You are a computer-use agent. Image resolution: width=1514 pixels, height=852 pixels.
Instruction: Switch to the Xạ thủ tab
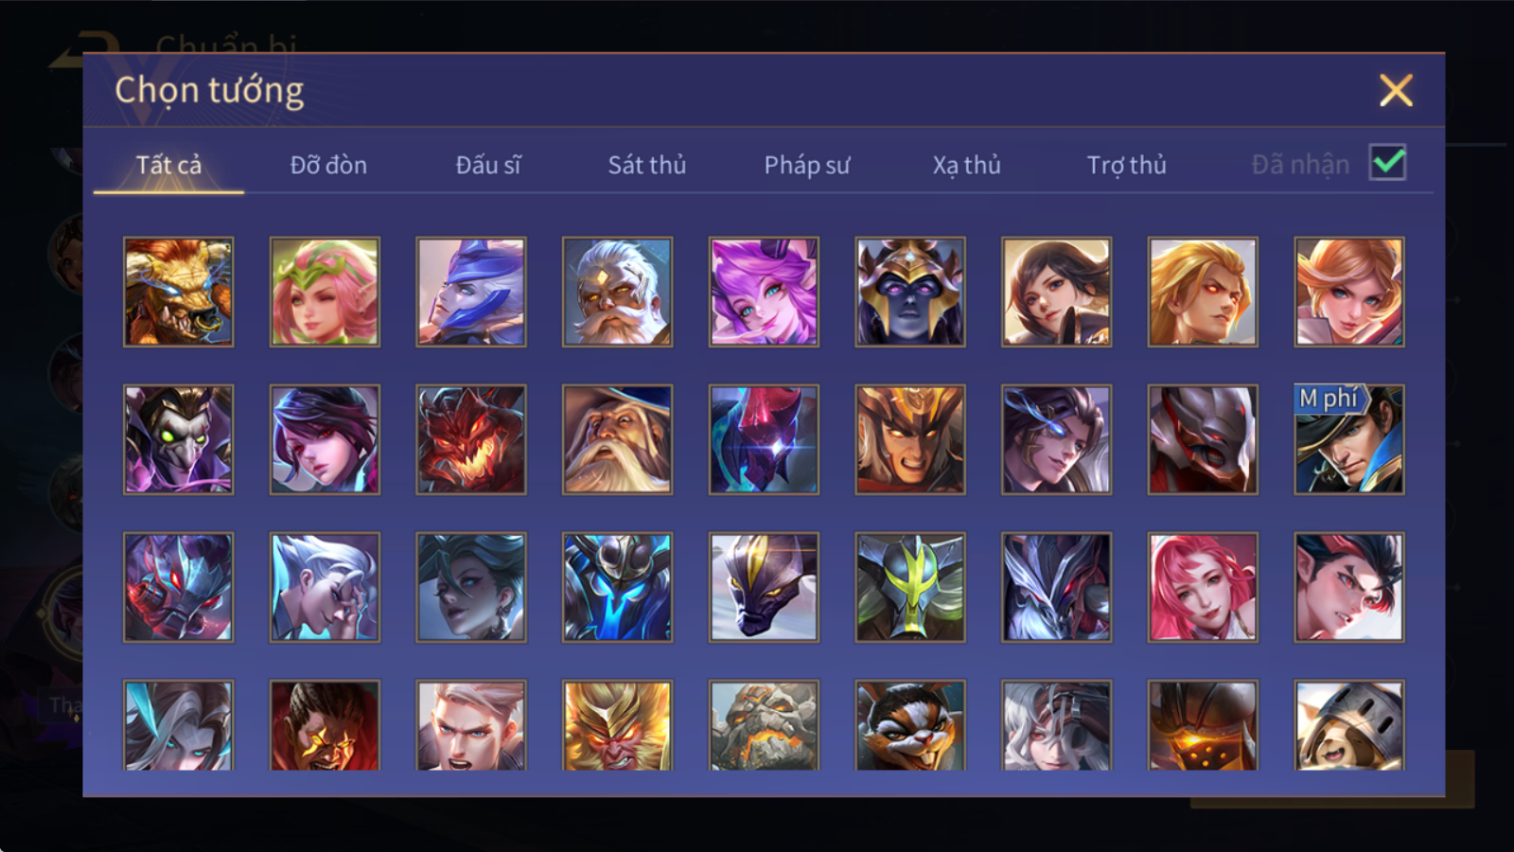click(x=966, y=165)
